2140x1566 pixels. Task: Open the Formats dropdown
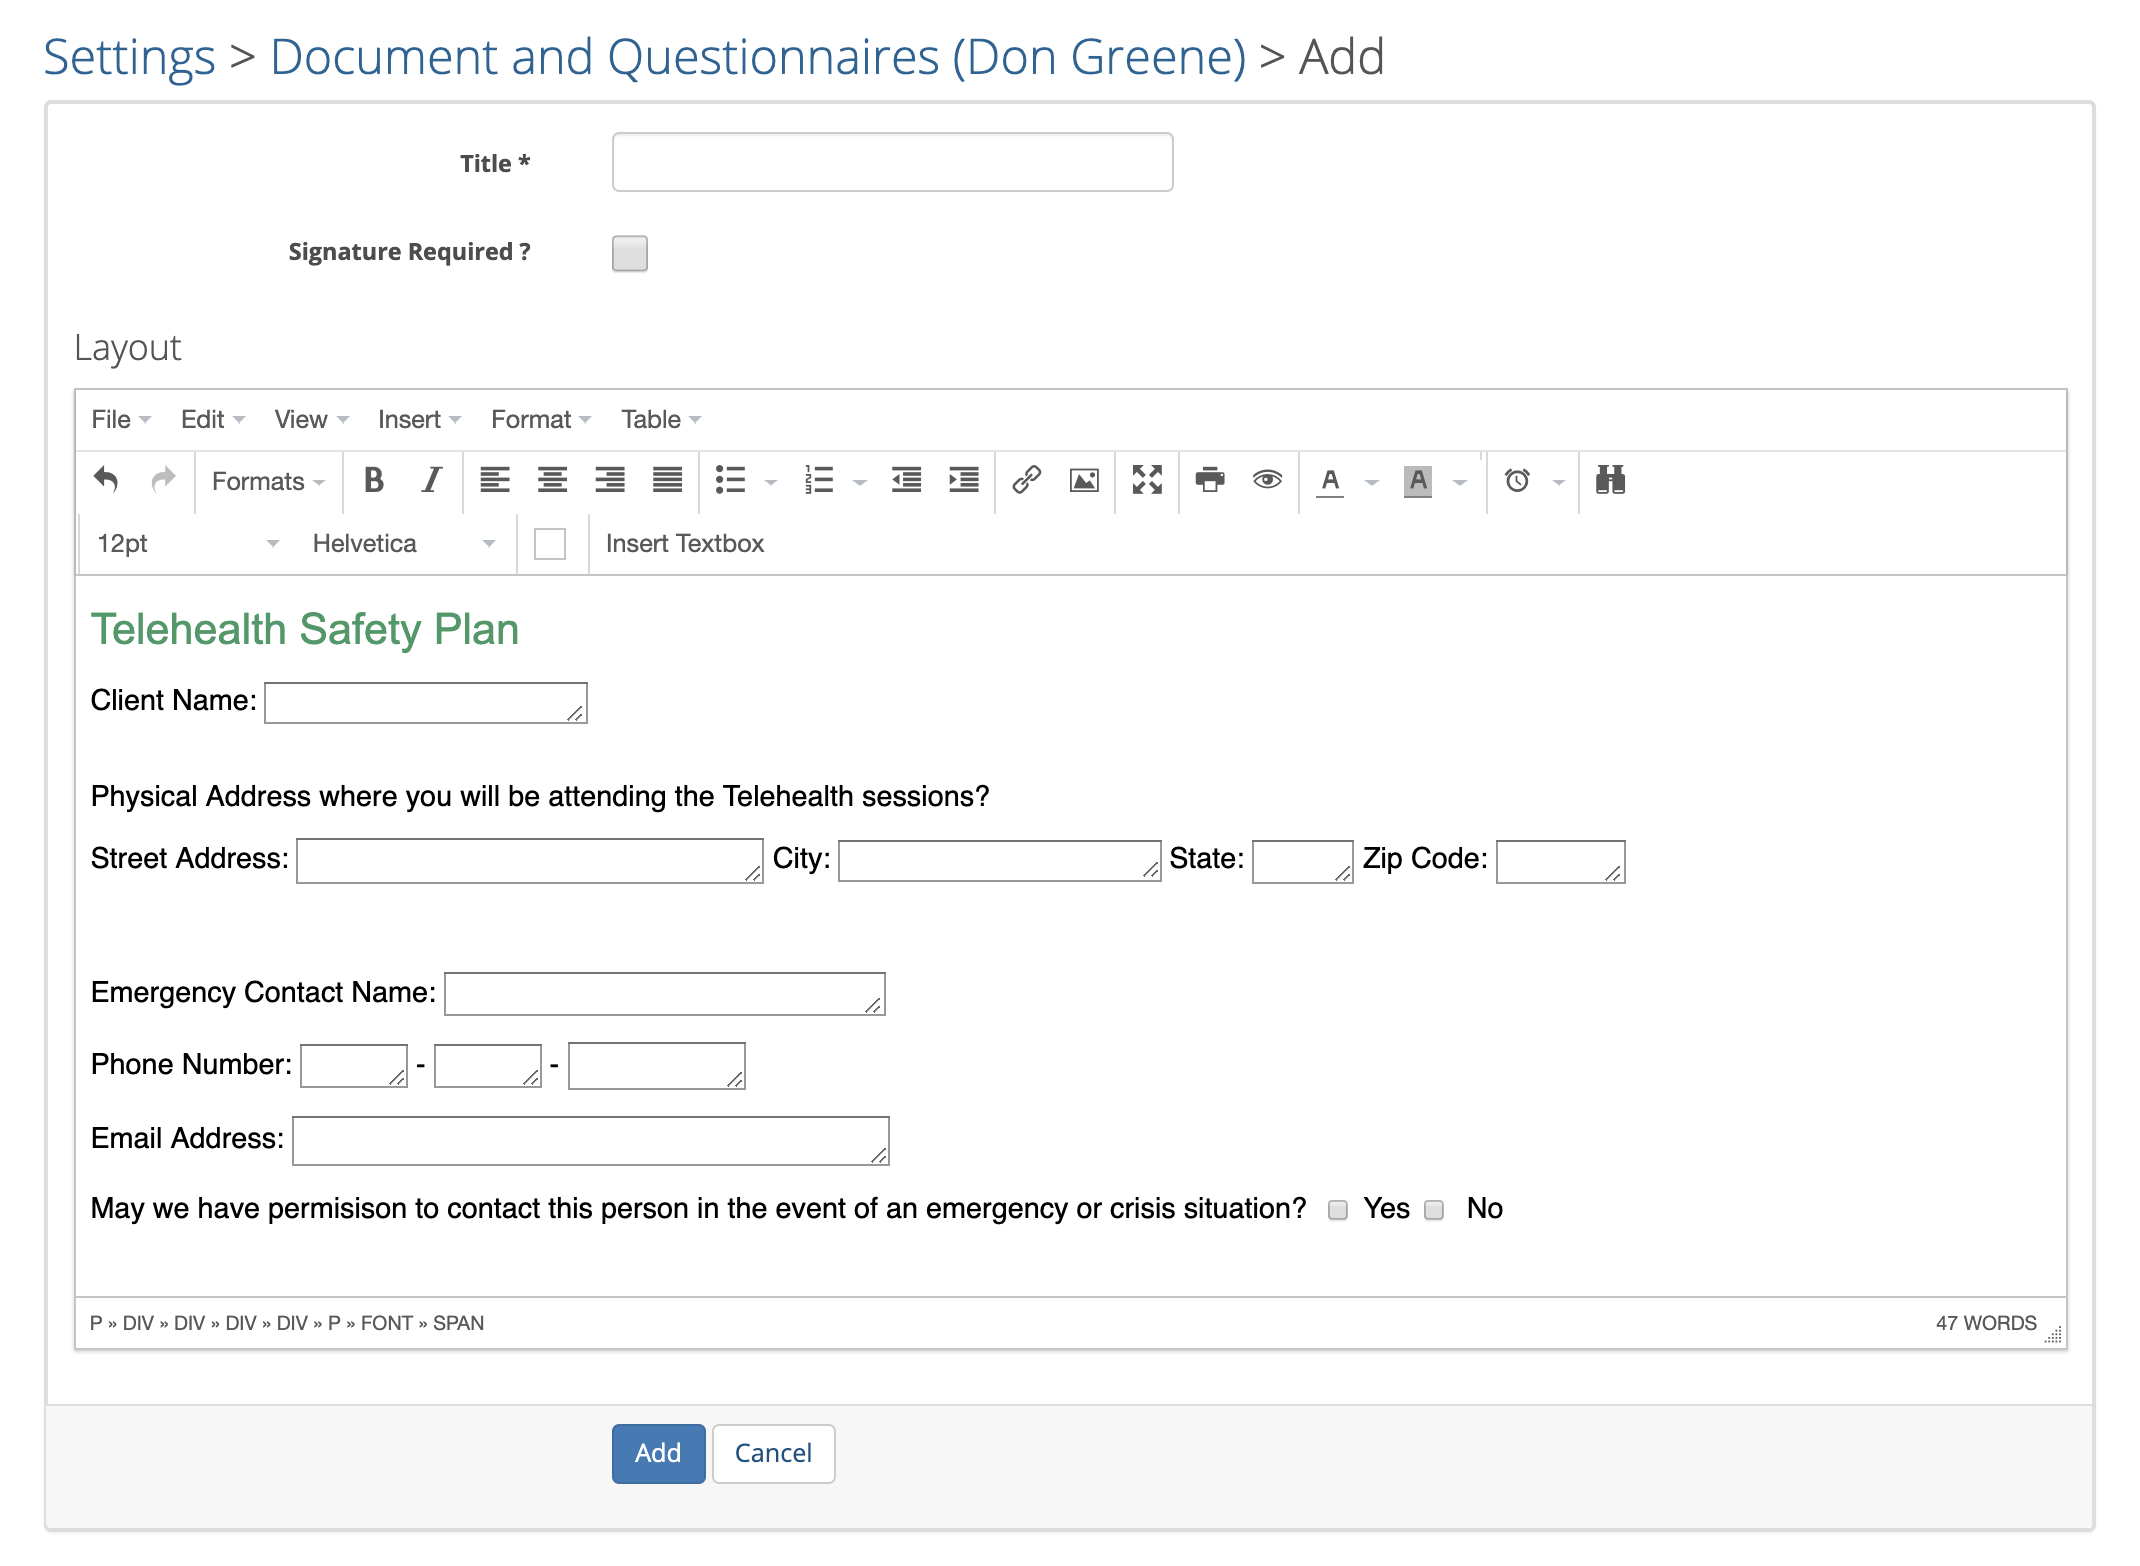pyautogui.click(x=266, y=481)
